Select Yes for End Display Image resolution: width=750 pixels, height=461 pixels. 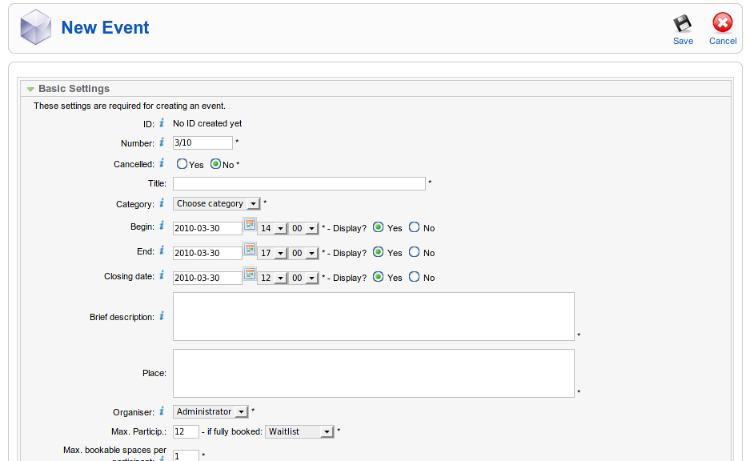click(378, 252)
